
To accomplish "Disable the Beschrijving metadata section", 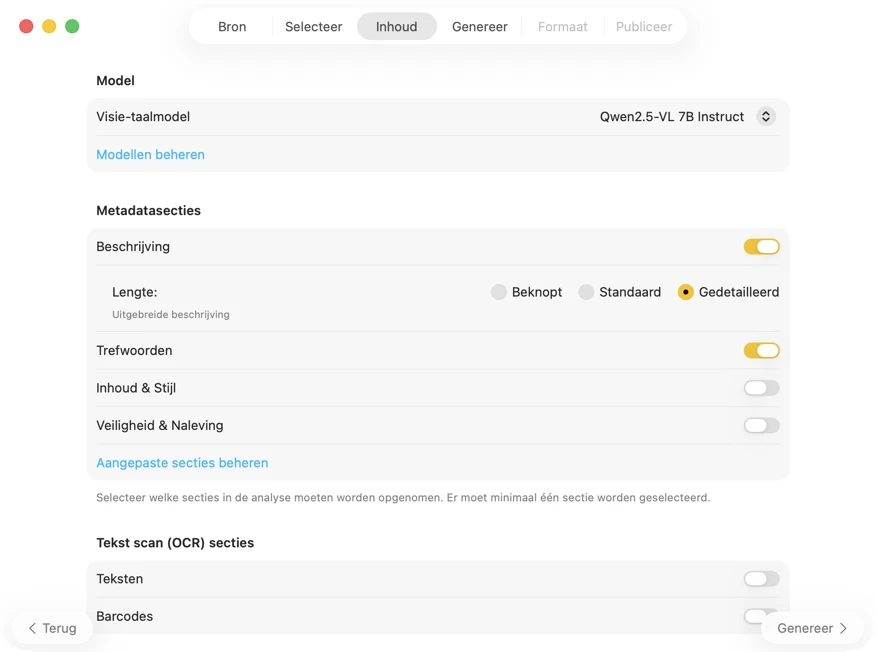I will (761, 246).
